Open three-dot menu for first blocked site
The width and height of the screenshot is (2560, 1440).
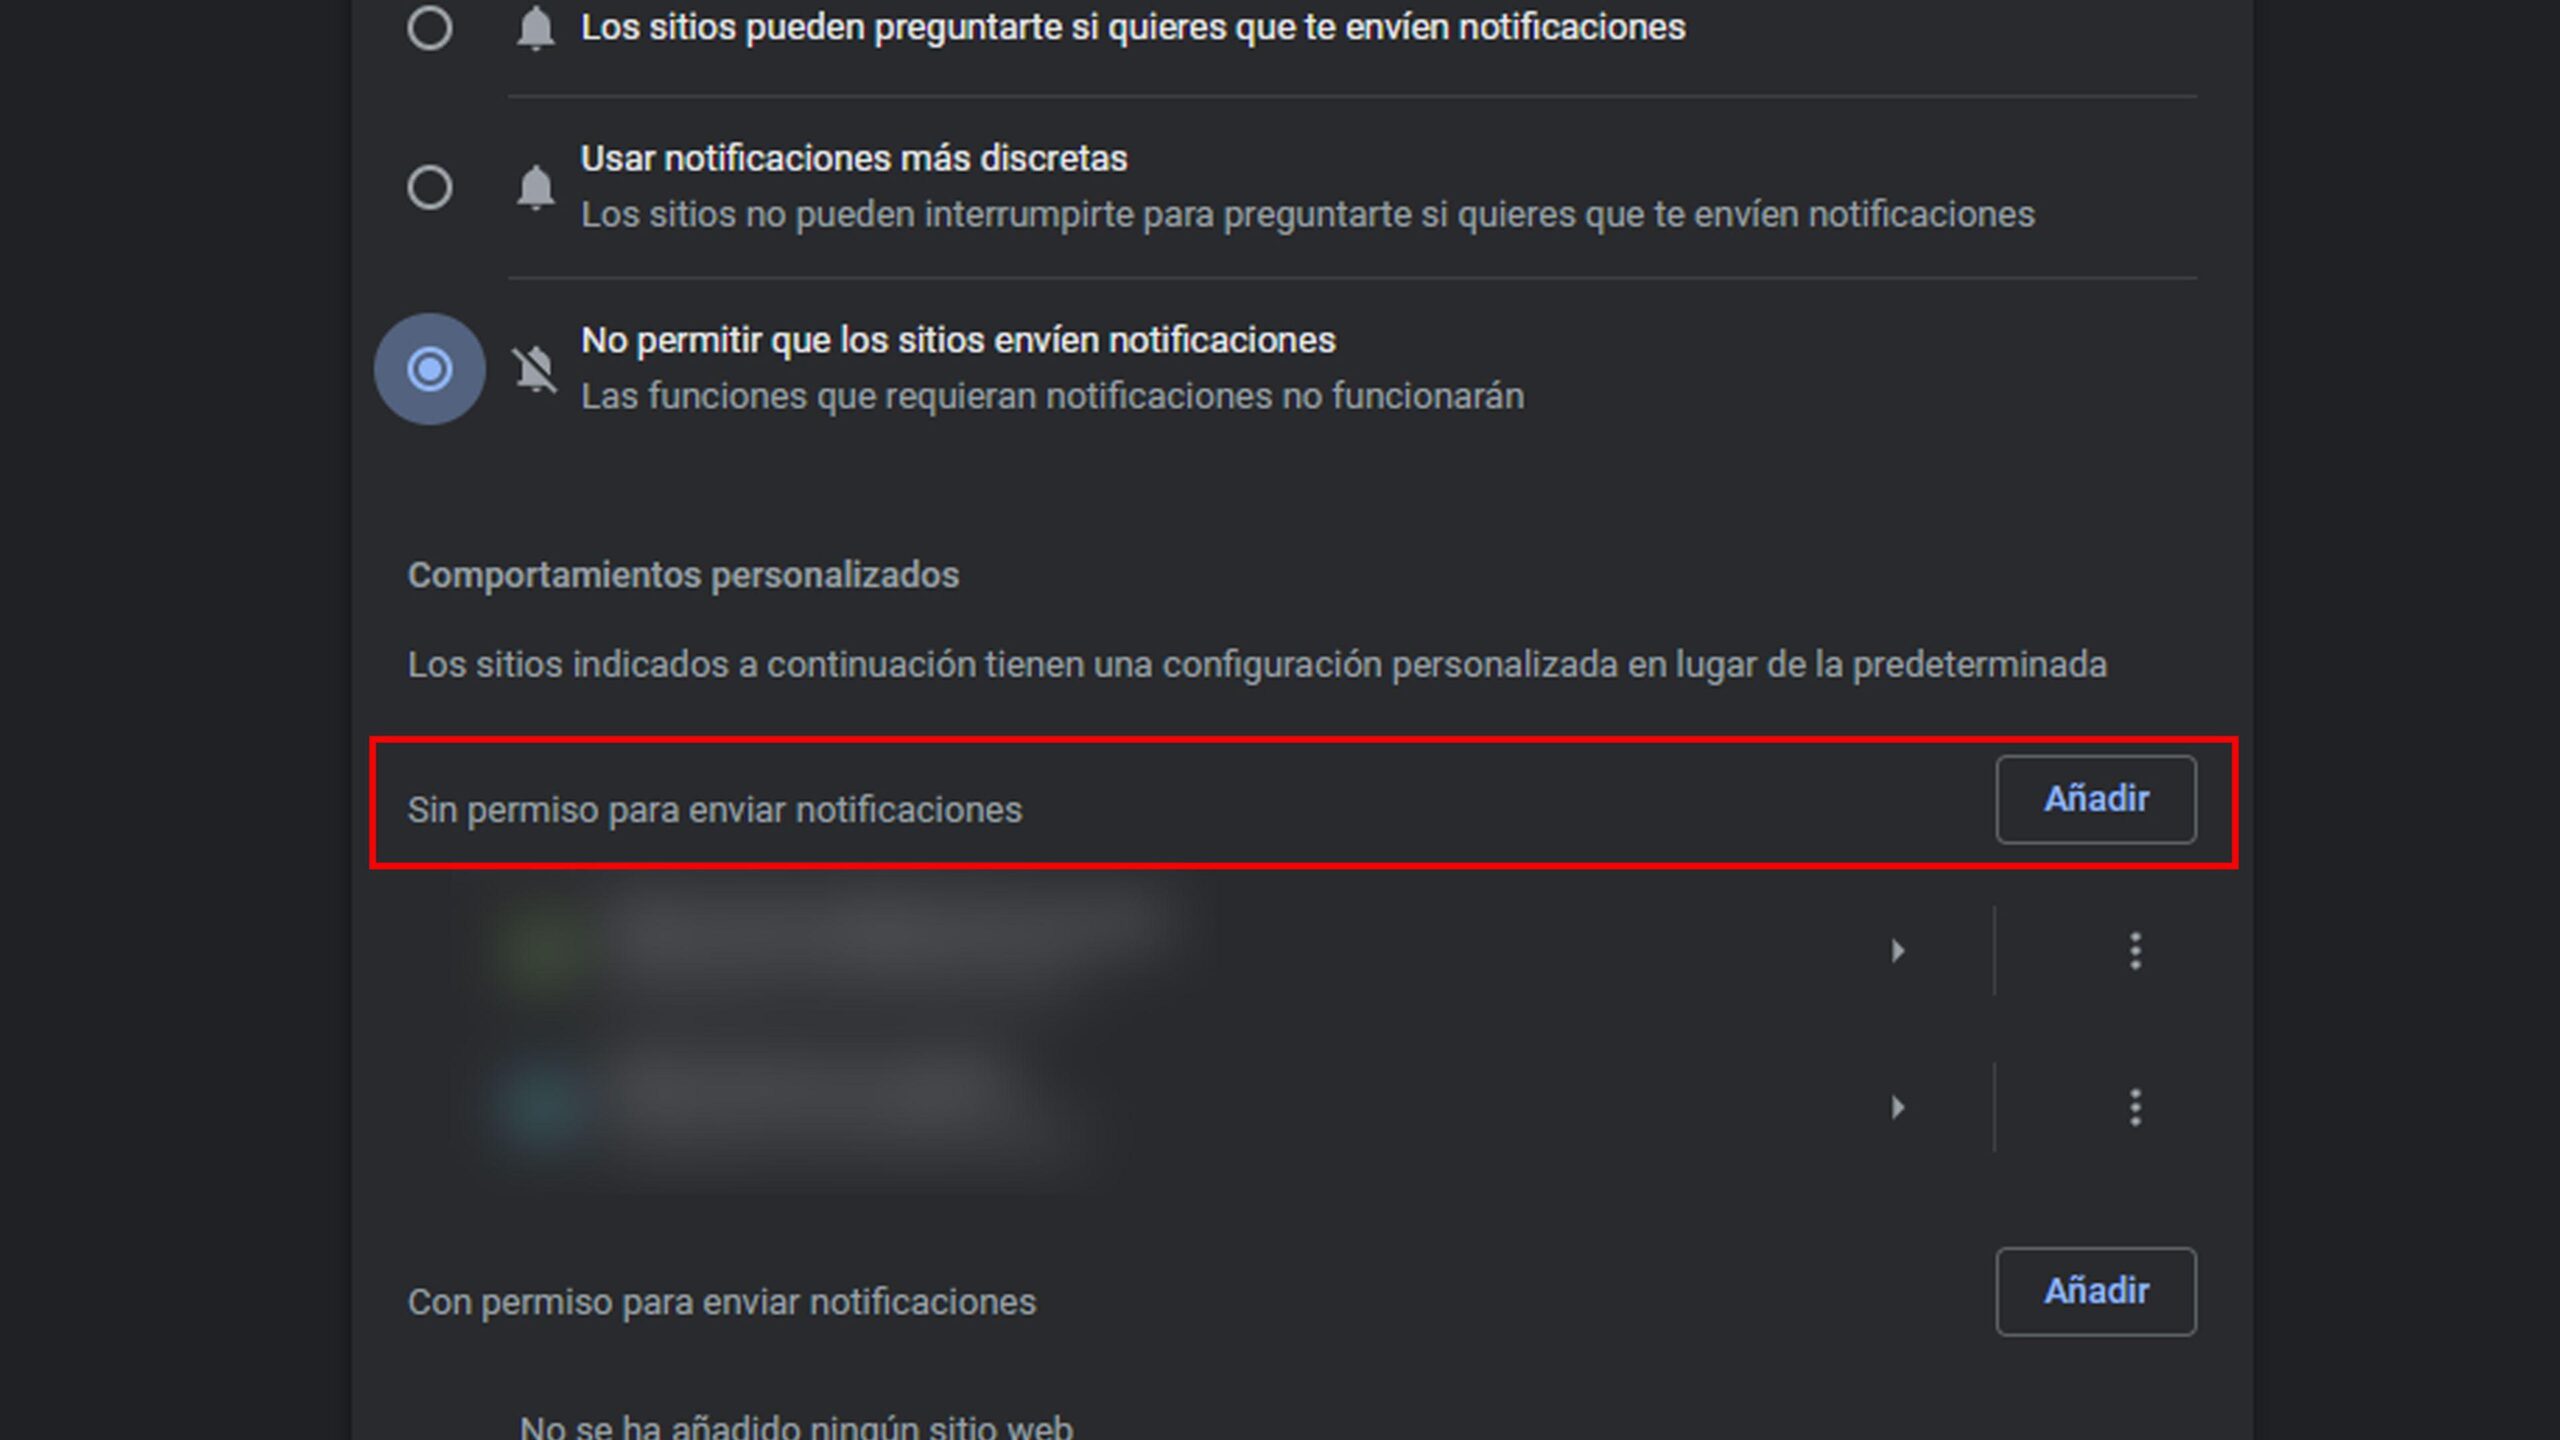click(2135, 951)
